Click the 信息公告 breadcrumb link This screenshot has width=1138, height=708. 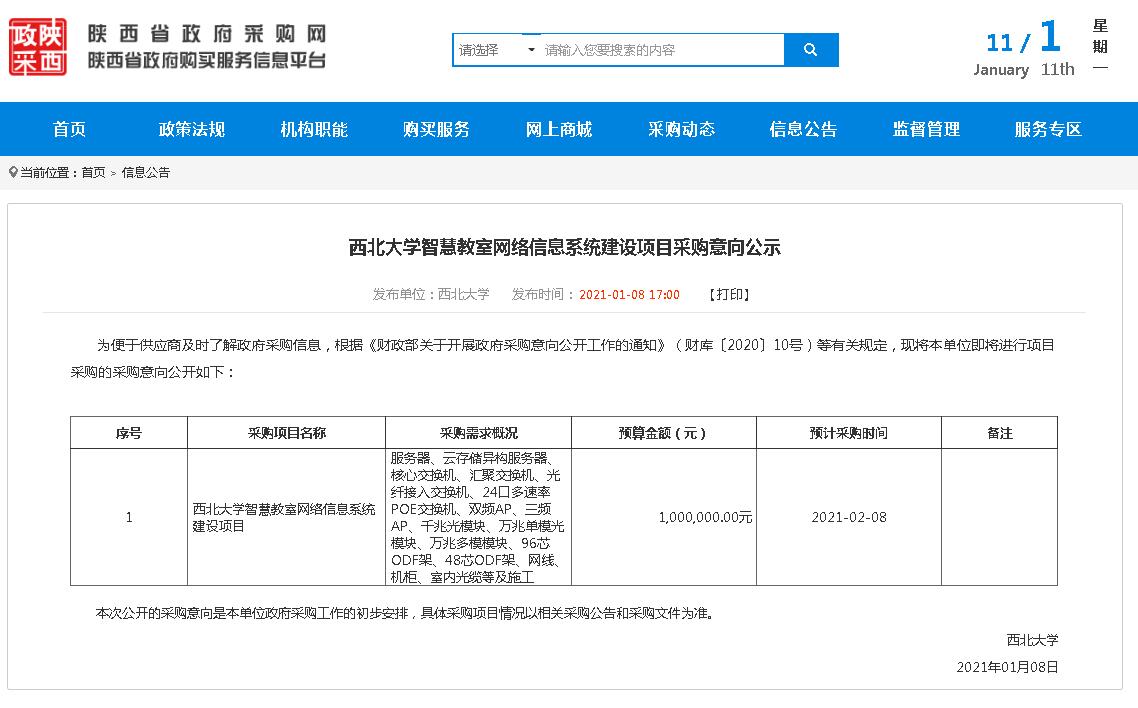click(x=146, y=172)
